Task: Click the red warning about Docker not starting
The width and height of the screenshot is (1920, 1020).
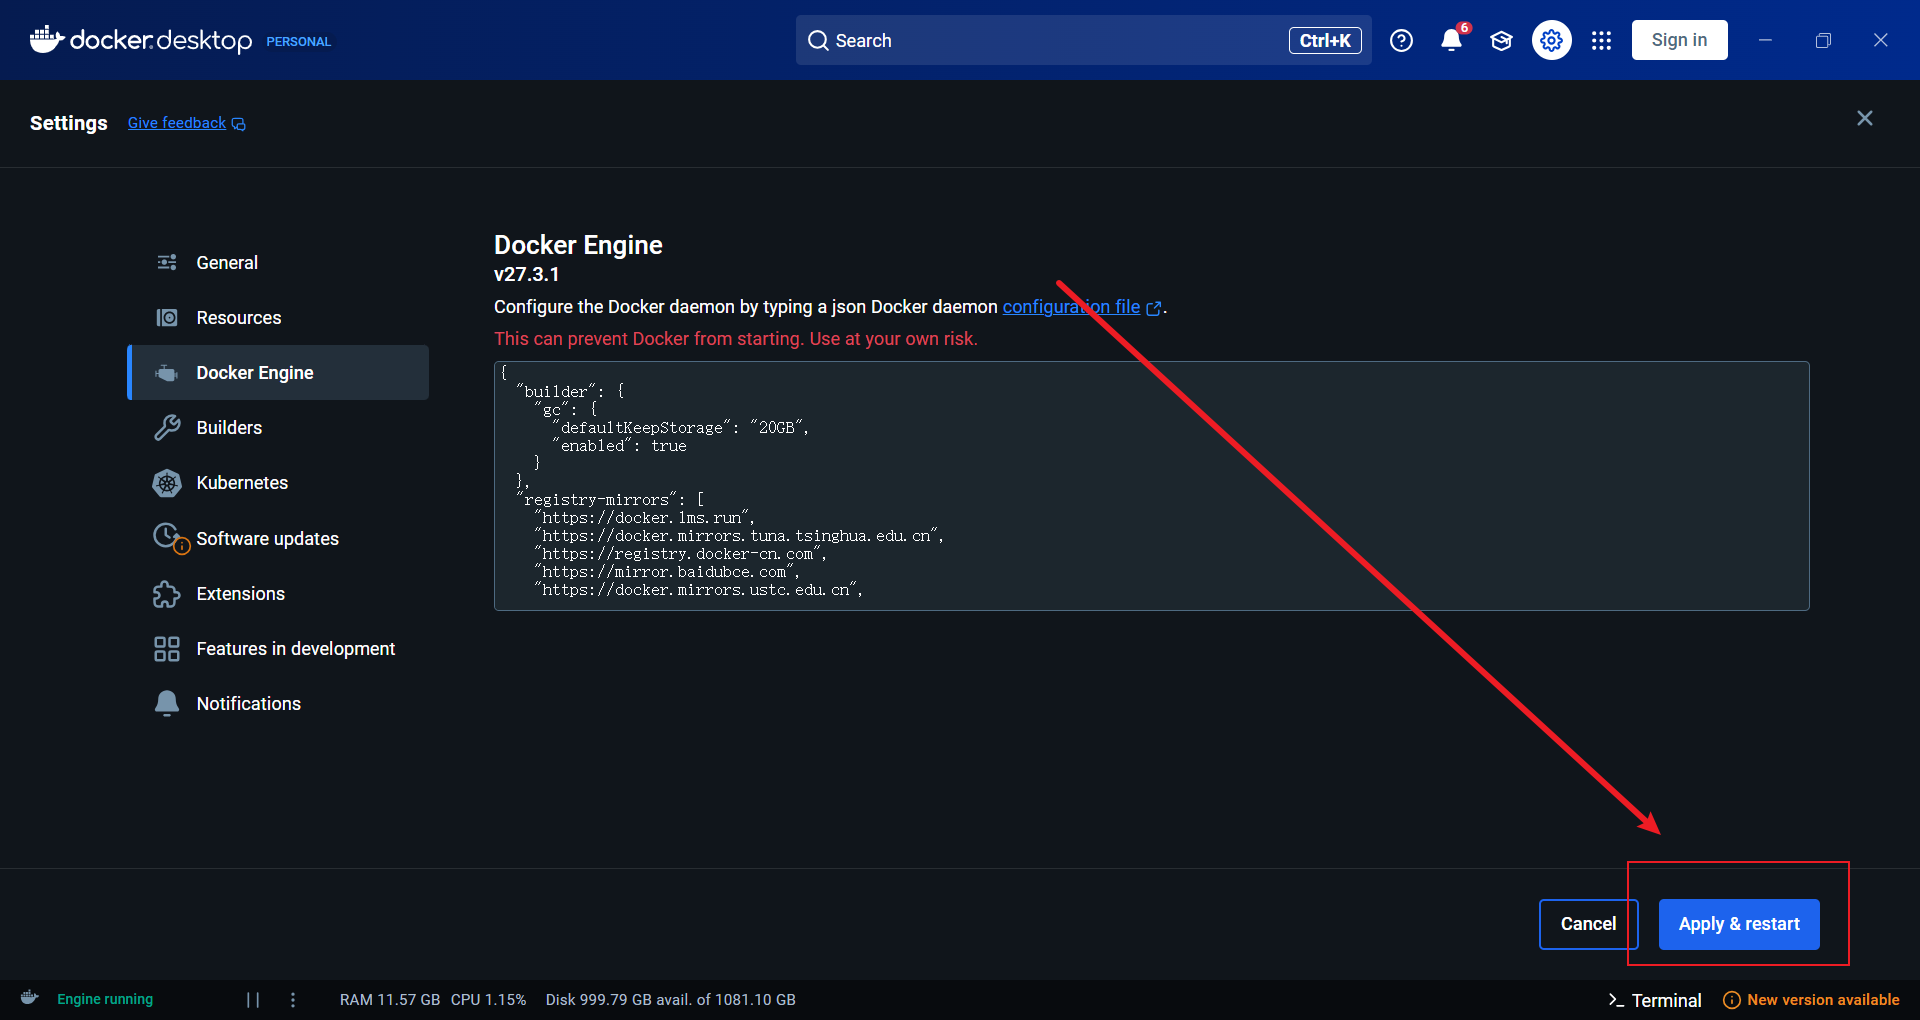Action: point(736,339)
